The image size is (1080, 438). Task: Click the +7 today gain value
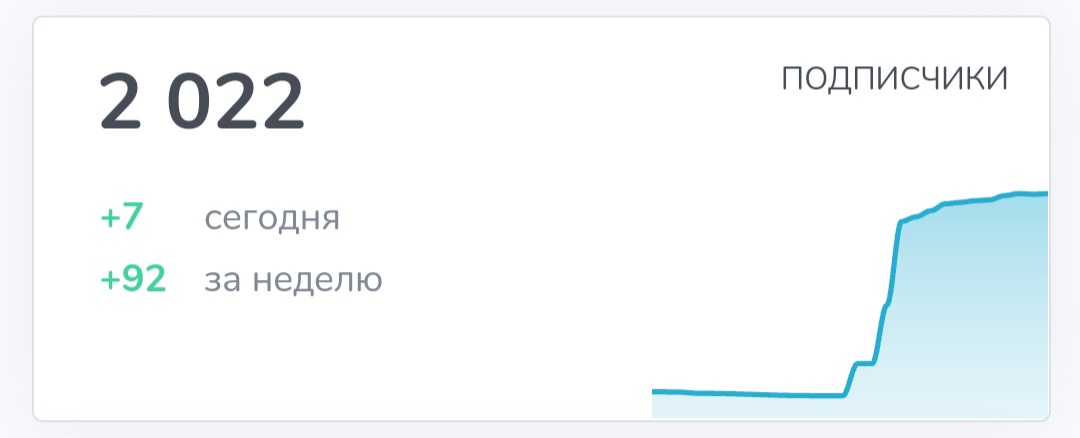pos(123,217)
